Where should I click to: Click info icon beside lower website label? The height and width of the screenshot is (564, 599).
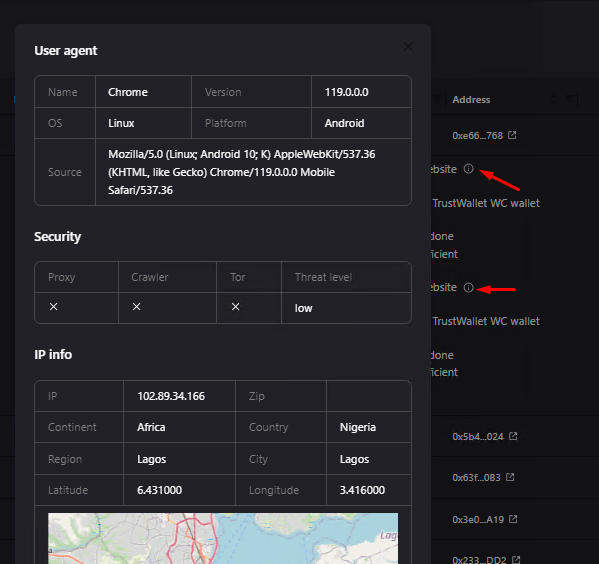pos(468,287)
